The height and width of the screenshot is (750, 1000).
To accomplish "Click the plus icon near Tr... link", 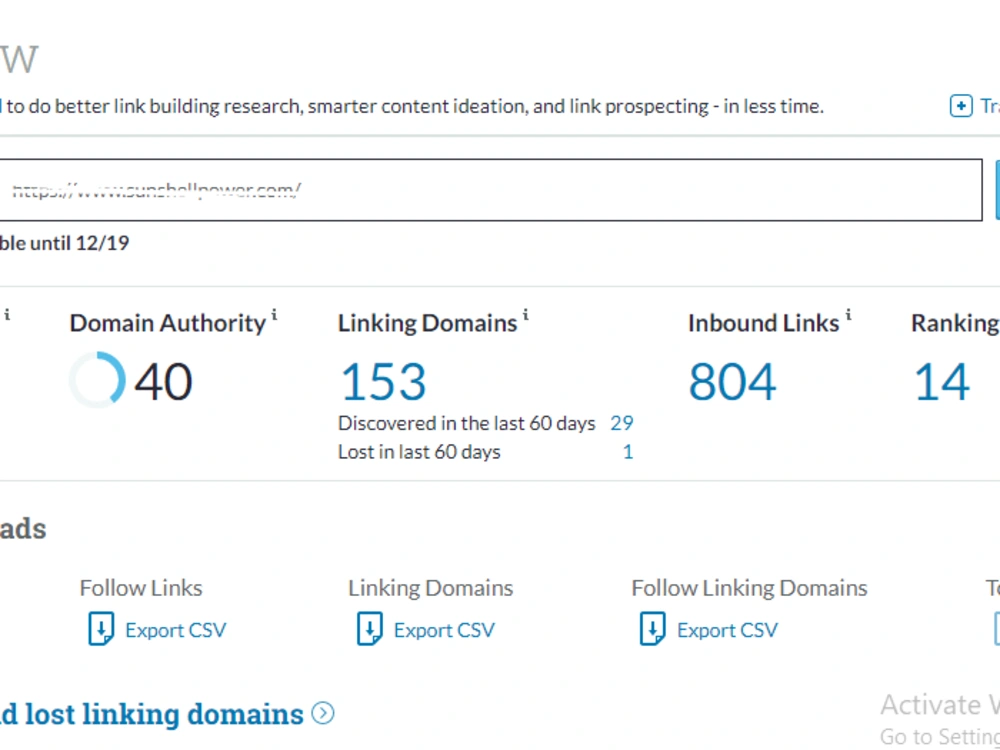I will point(961,106).
